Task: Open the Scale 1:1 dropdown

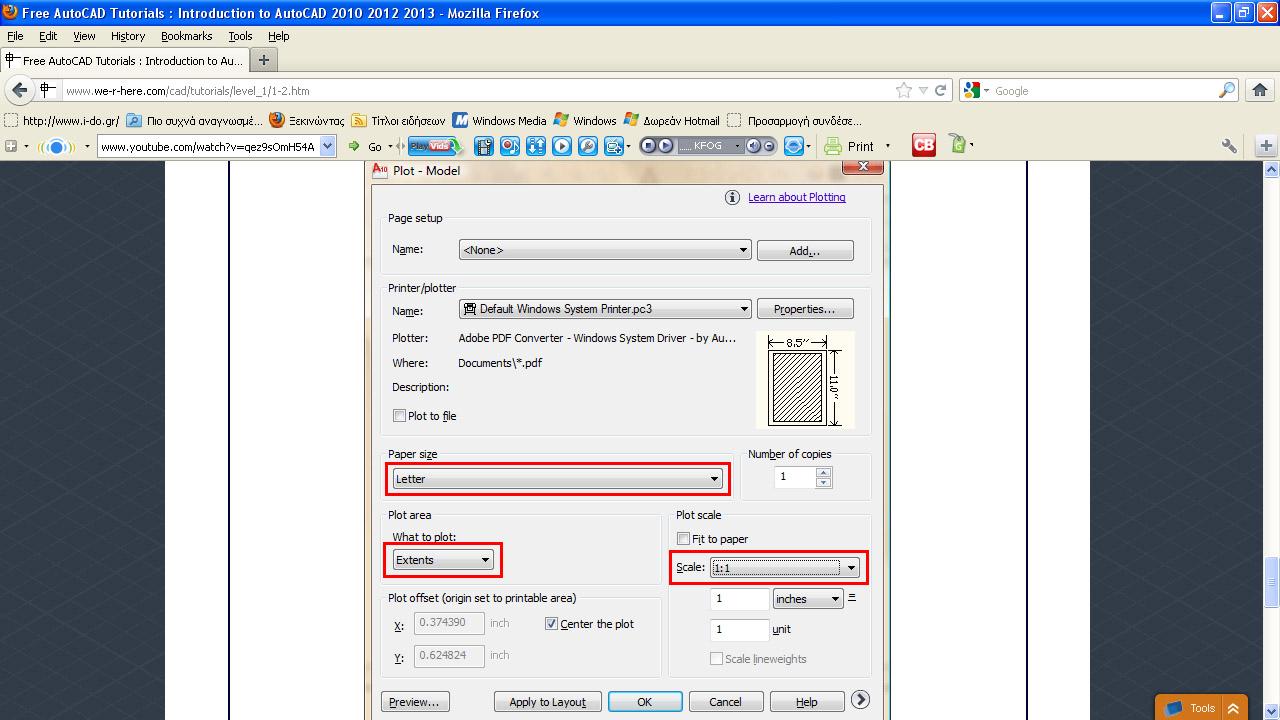Action: point(785,568)
